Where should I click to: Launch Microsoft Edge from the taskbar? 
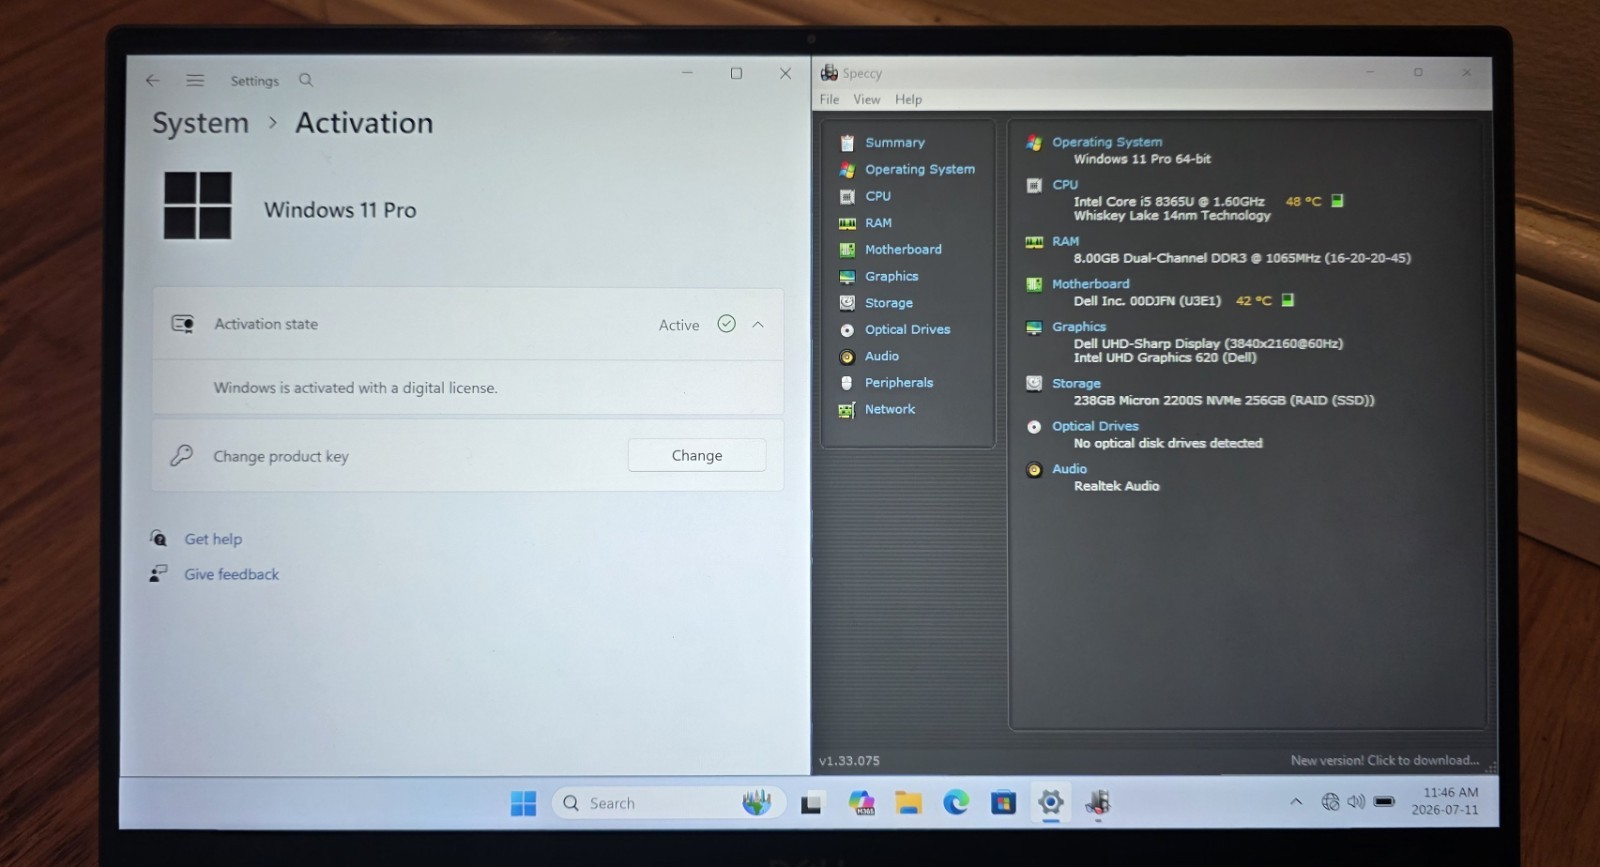[x=956, y=803]
